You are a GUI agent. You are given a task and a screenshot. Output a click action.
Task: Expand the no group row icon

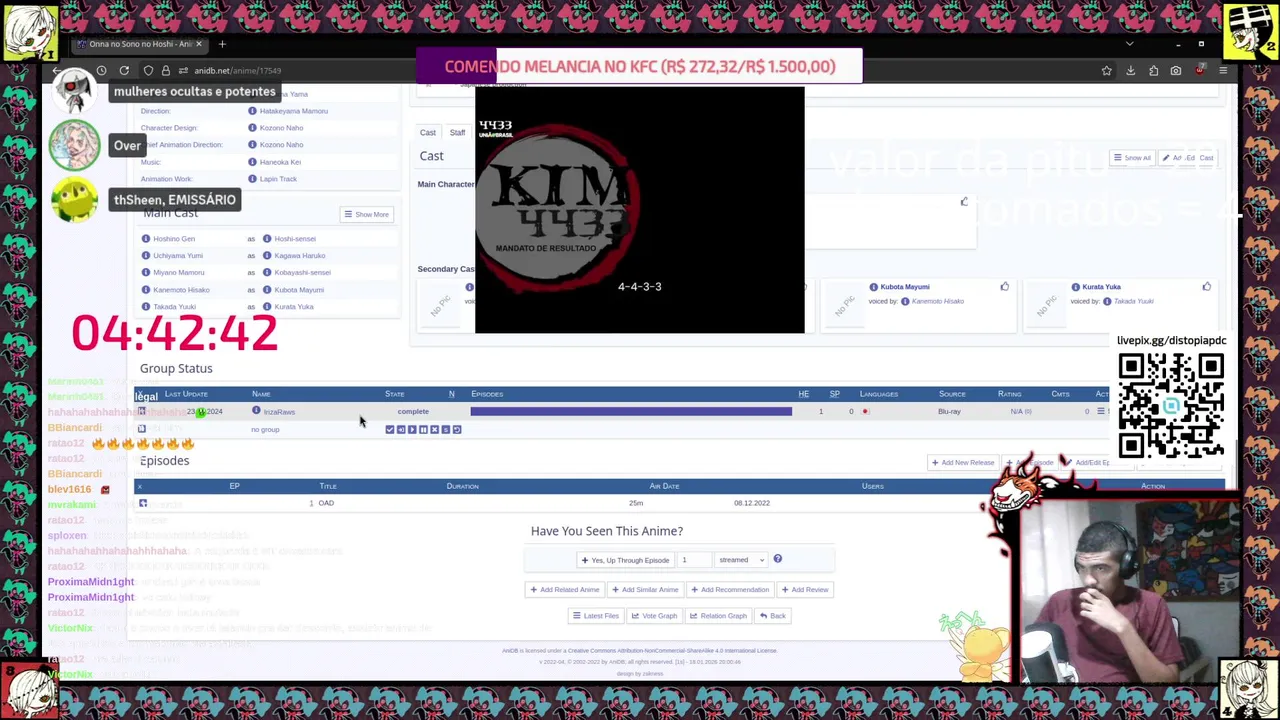pos(141,429)
